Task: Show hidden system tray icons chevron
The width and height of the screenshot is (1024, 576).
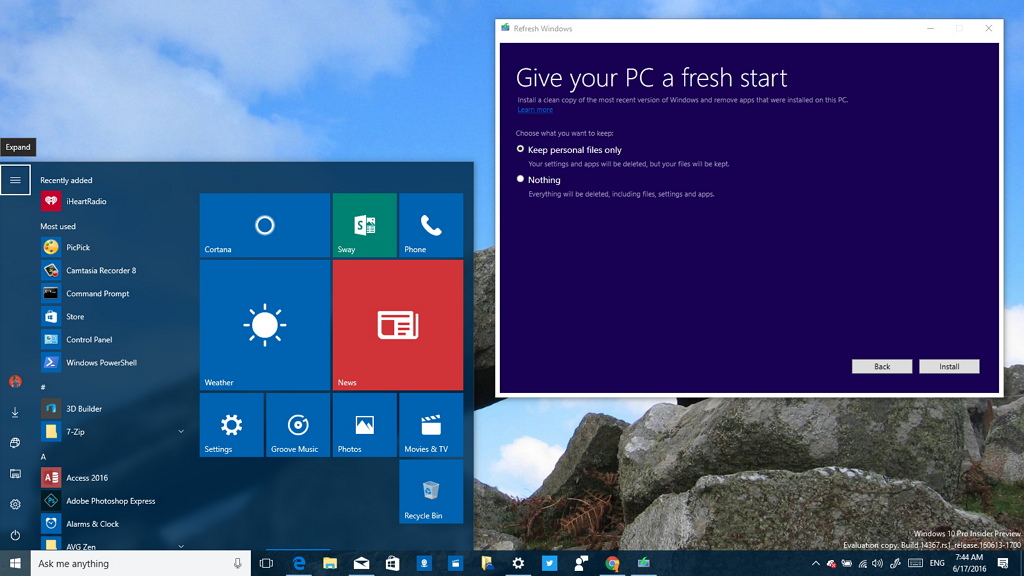Action: (x=816, y=563)
